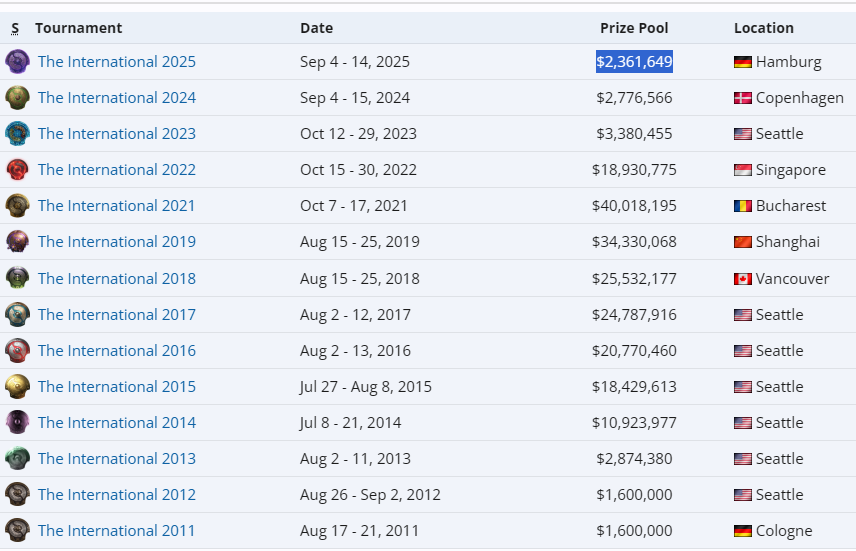Click The International 2022 tournament icon
The height and width of the screenshot is (551, 856).
tap(17, 170)
